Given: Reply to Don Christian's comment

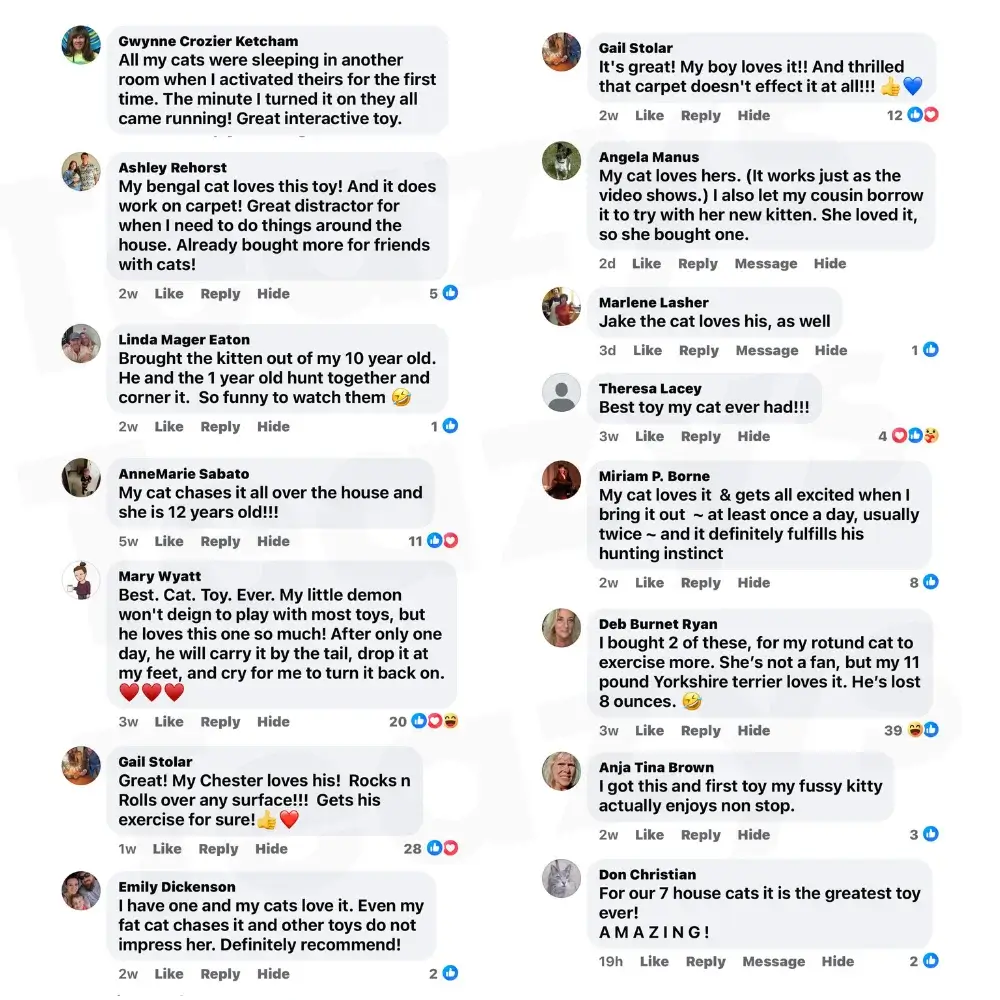Looking at the screenshot, I should click(706, 961).
